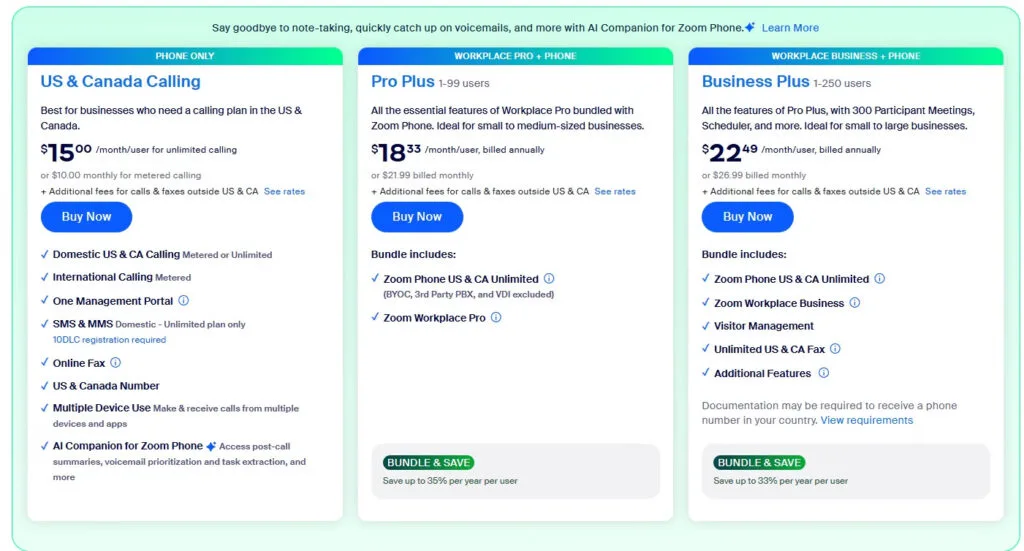The image size is (1024, 551).
Task: Click info icon beside Zoom Workplace Business
Action: pos(854,303)
